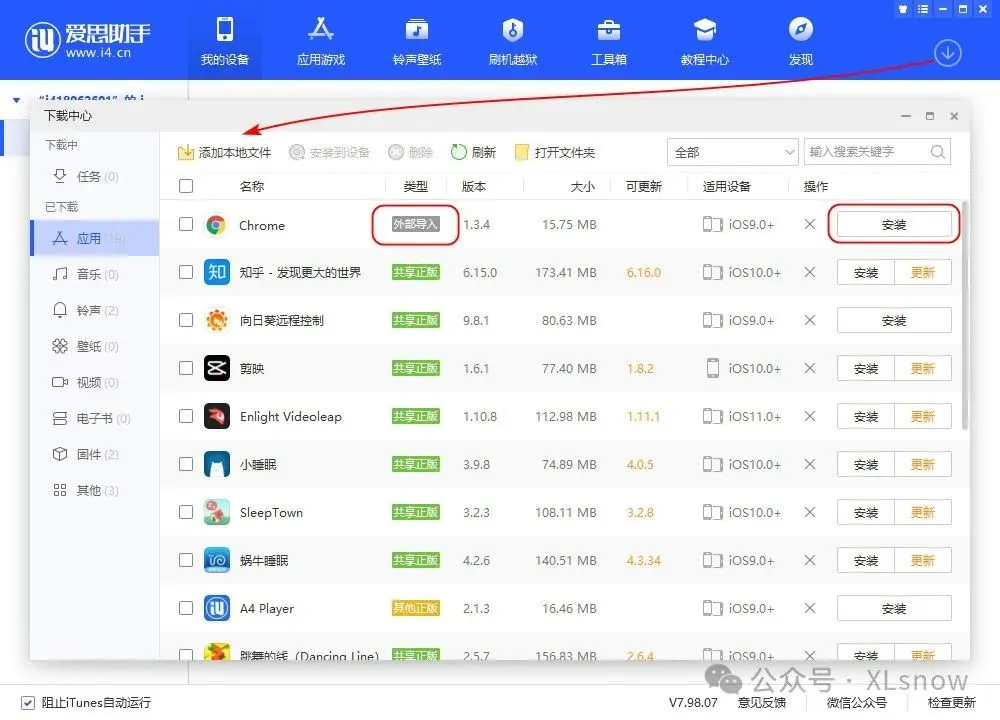Click the 知乎 app icon
The image size is (1000, 720).
click(x=216, y=272)
